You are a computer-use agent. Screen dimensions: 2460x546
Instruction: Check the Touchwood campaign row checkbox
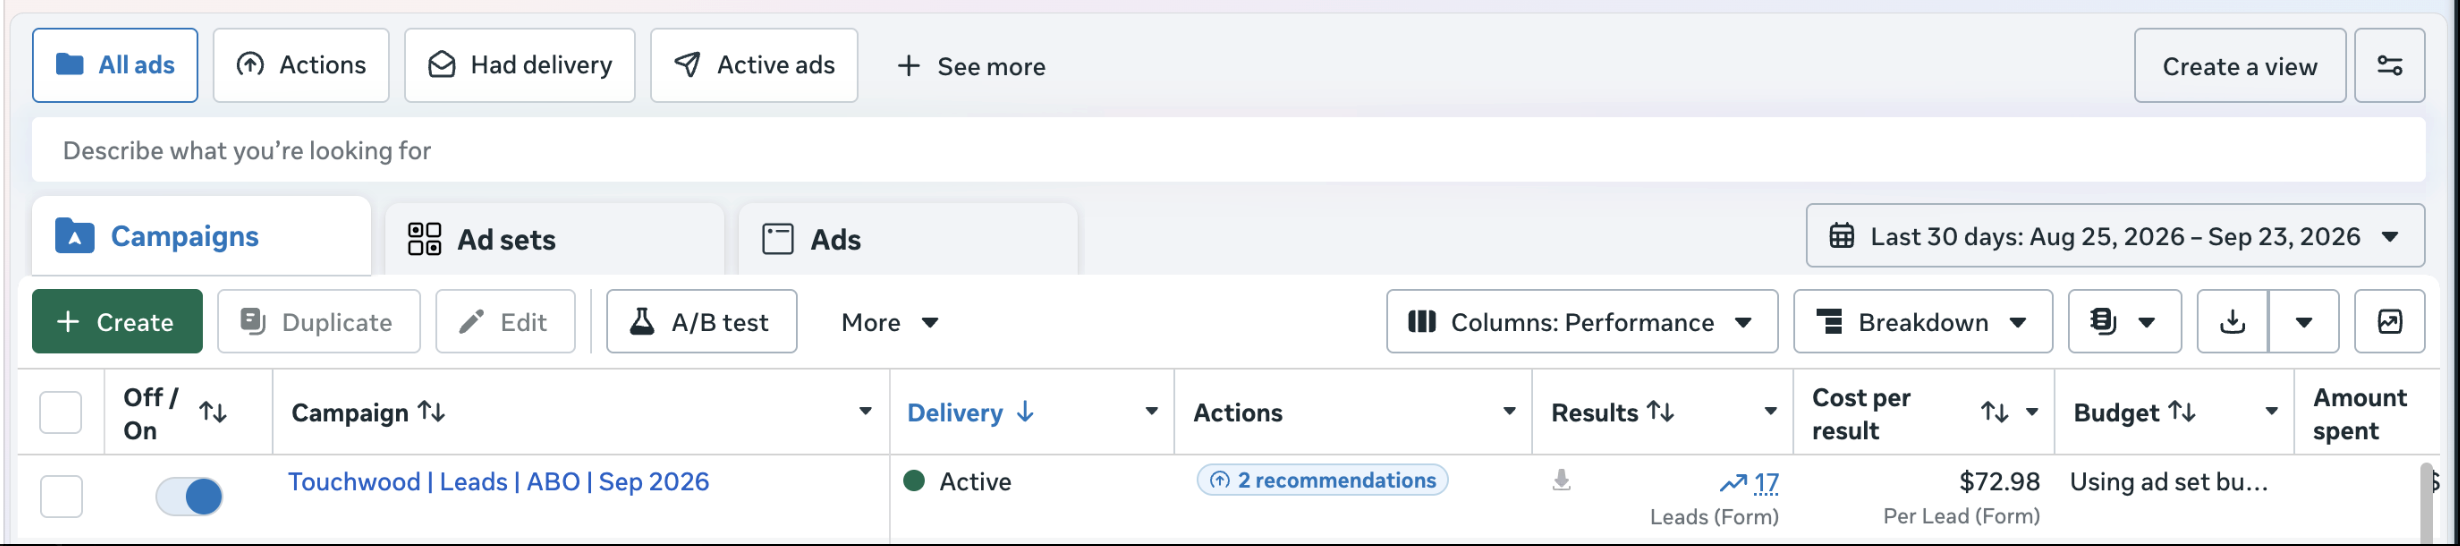coord(61,496)
